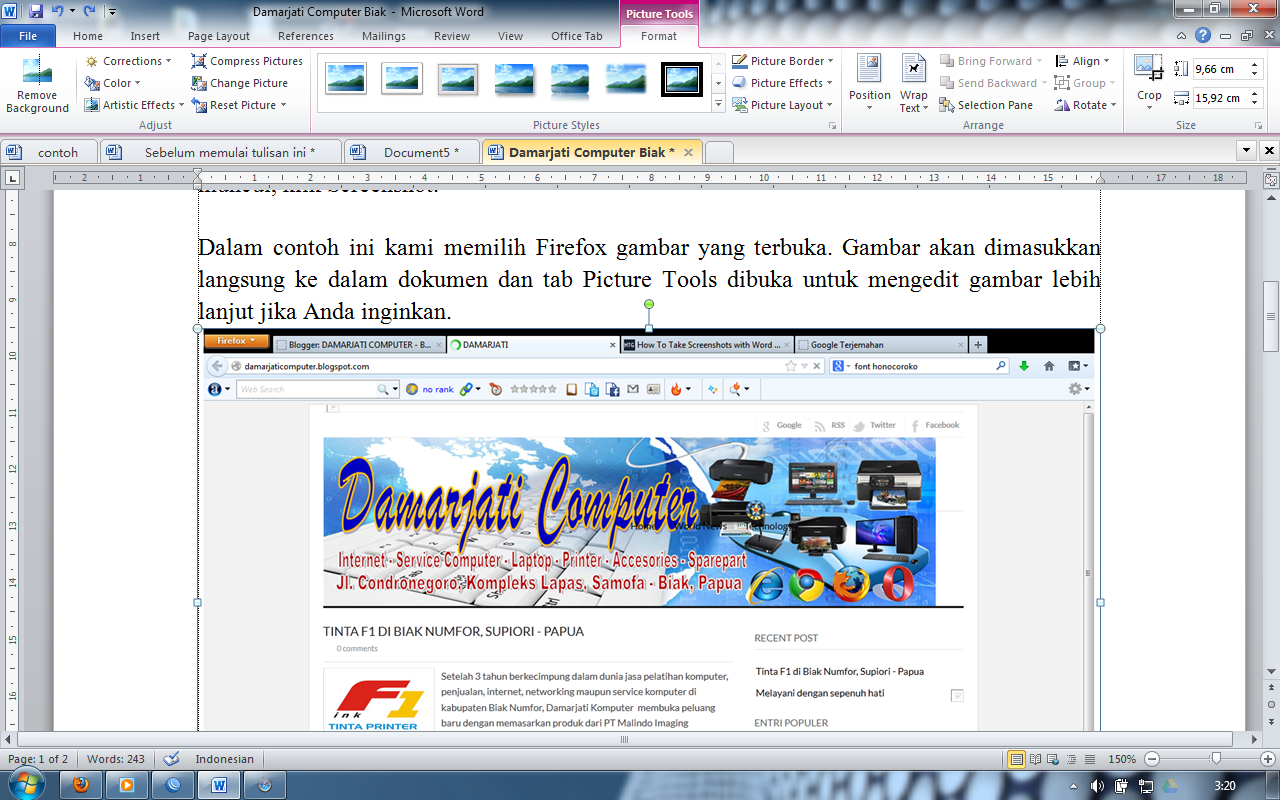1280x800 pixels.
Task: Open the Office Tab ribbon tab
Action: coord(577,36)
